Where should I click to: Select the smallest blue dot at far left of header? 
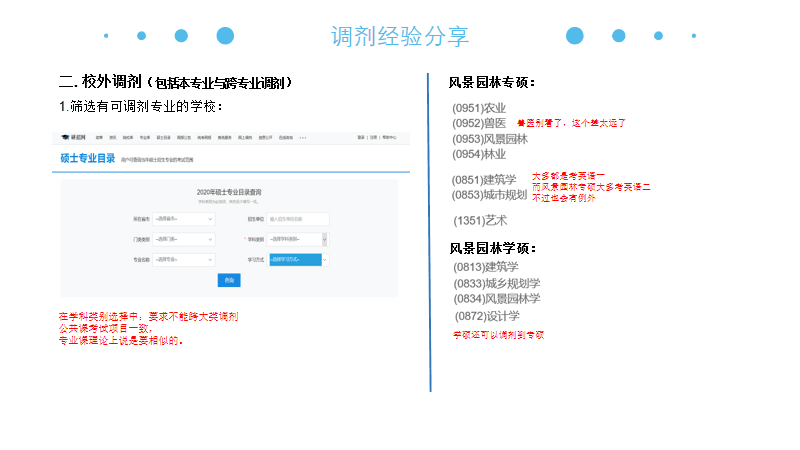106,36
